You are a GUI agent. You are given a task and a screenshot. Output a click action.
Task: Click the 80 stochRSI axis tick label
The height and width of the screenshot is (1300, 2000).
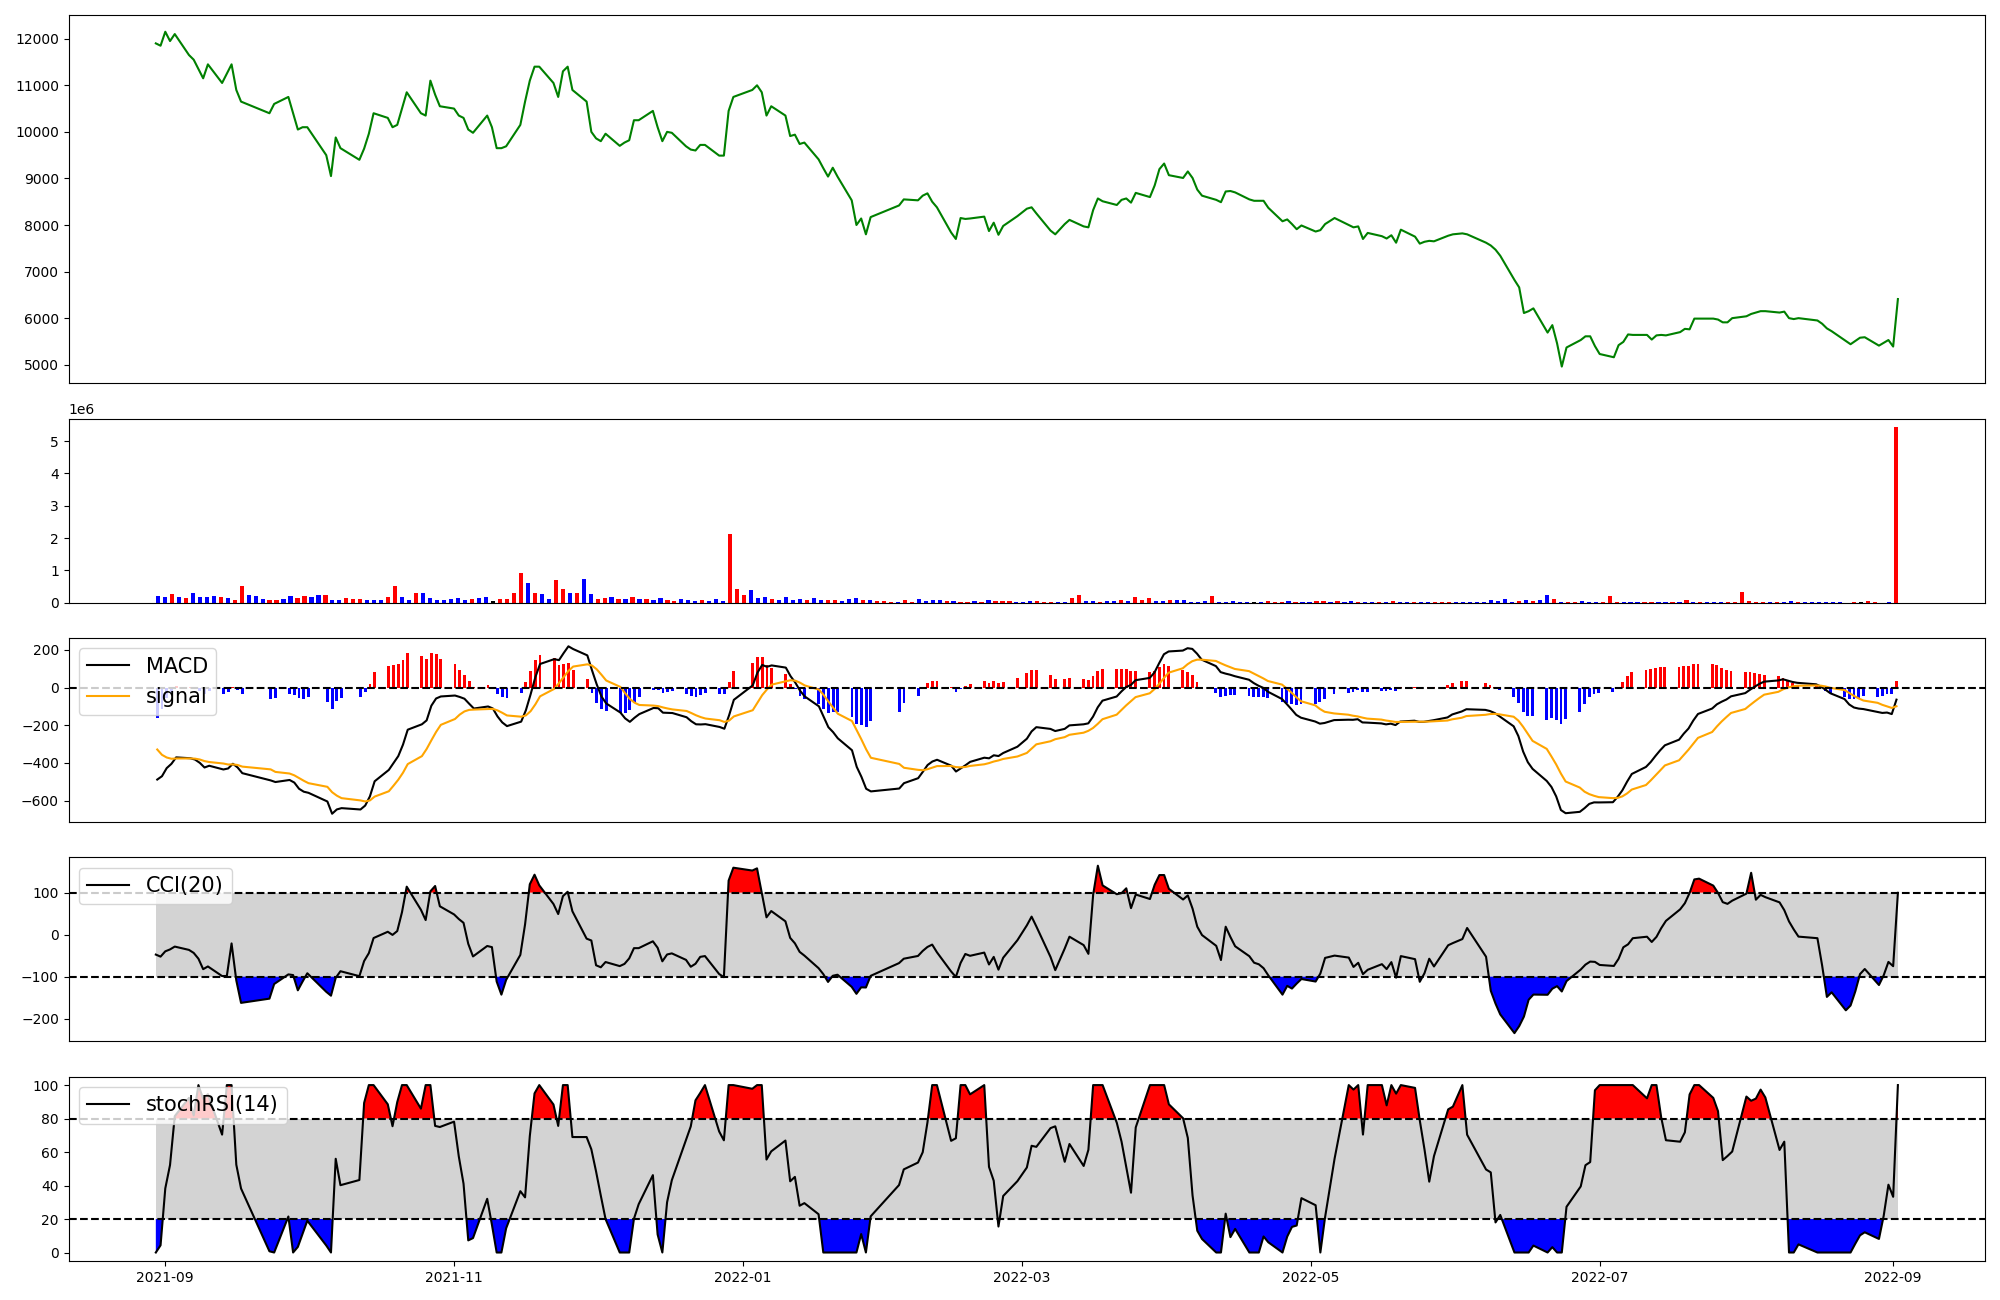pyautogui.click(x=50, y=1120)
